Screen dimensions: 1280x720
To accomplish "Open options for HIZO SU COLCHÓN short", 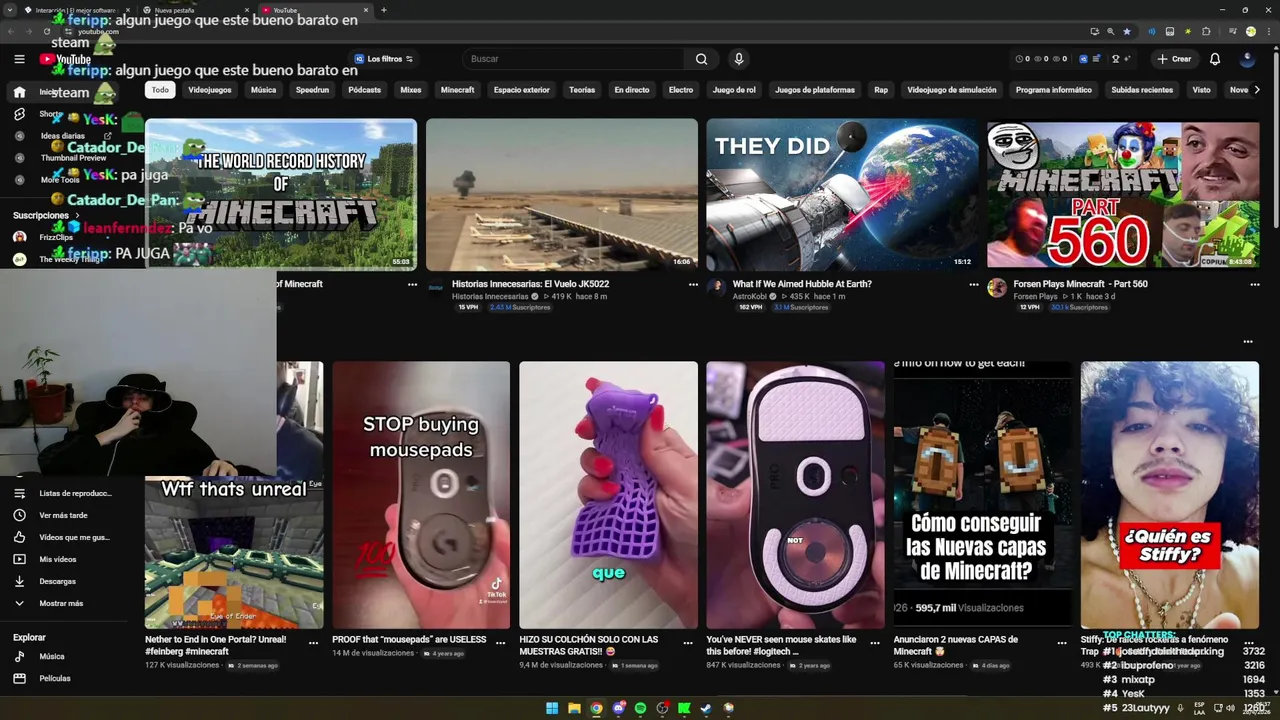I will point(688,643).
